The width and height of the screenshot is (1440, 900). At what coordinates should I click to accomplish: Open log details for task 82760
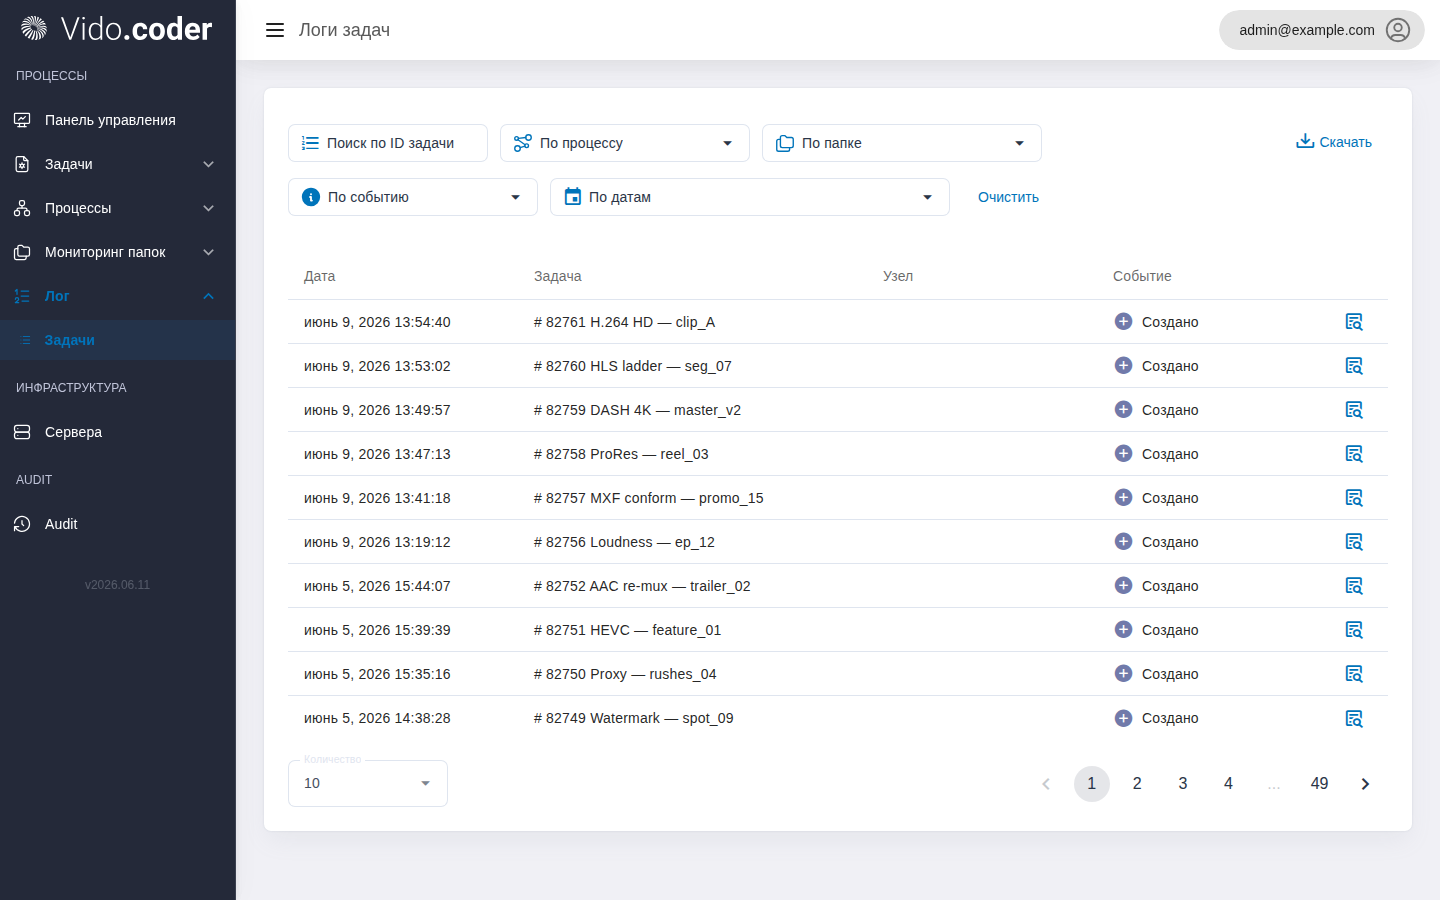tap(1354, 366)
